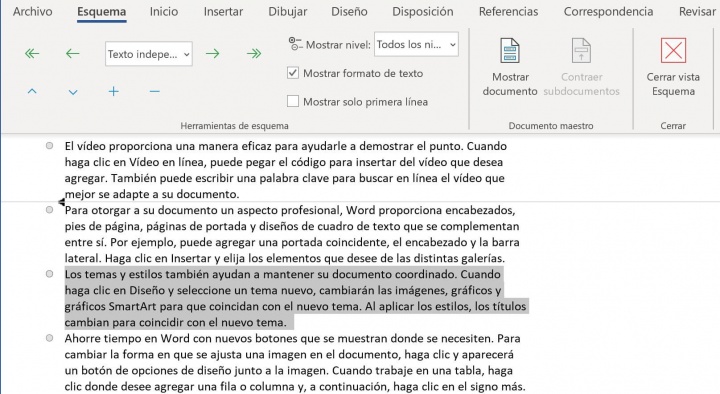This screenshot has width=720, height=394.
Task: Demote outline level single right arrow
Action: [x=212, y=54]
